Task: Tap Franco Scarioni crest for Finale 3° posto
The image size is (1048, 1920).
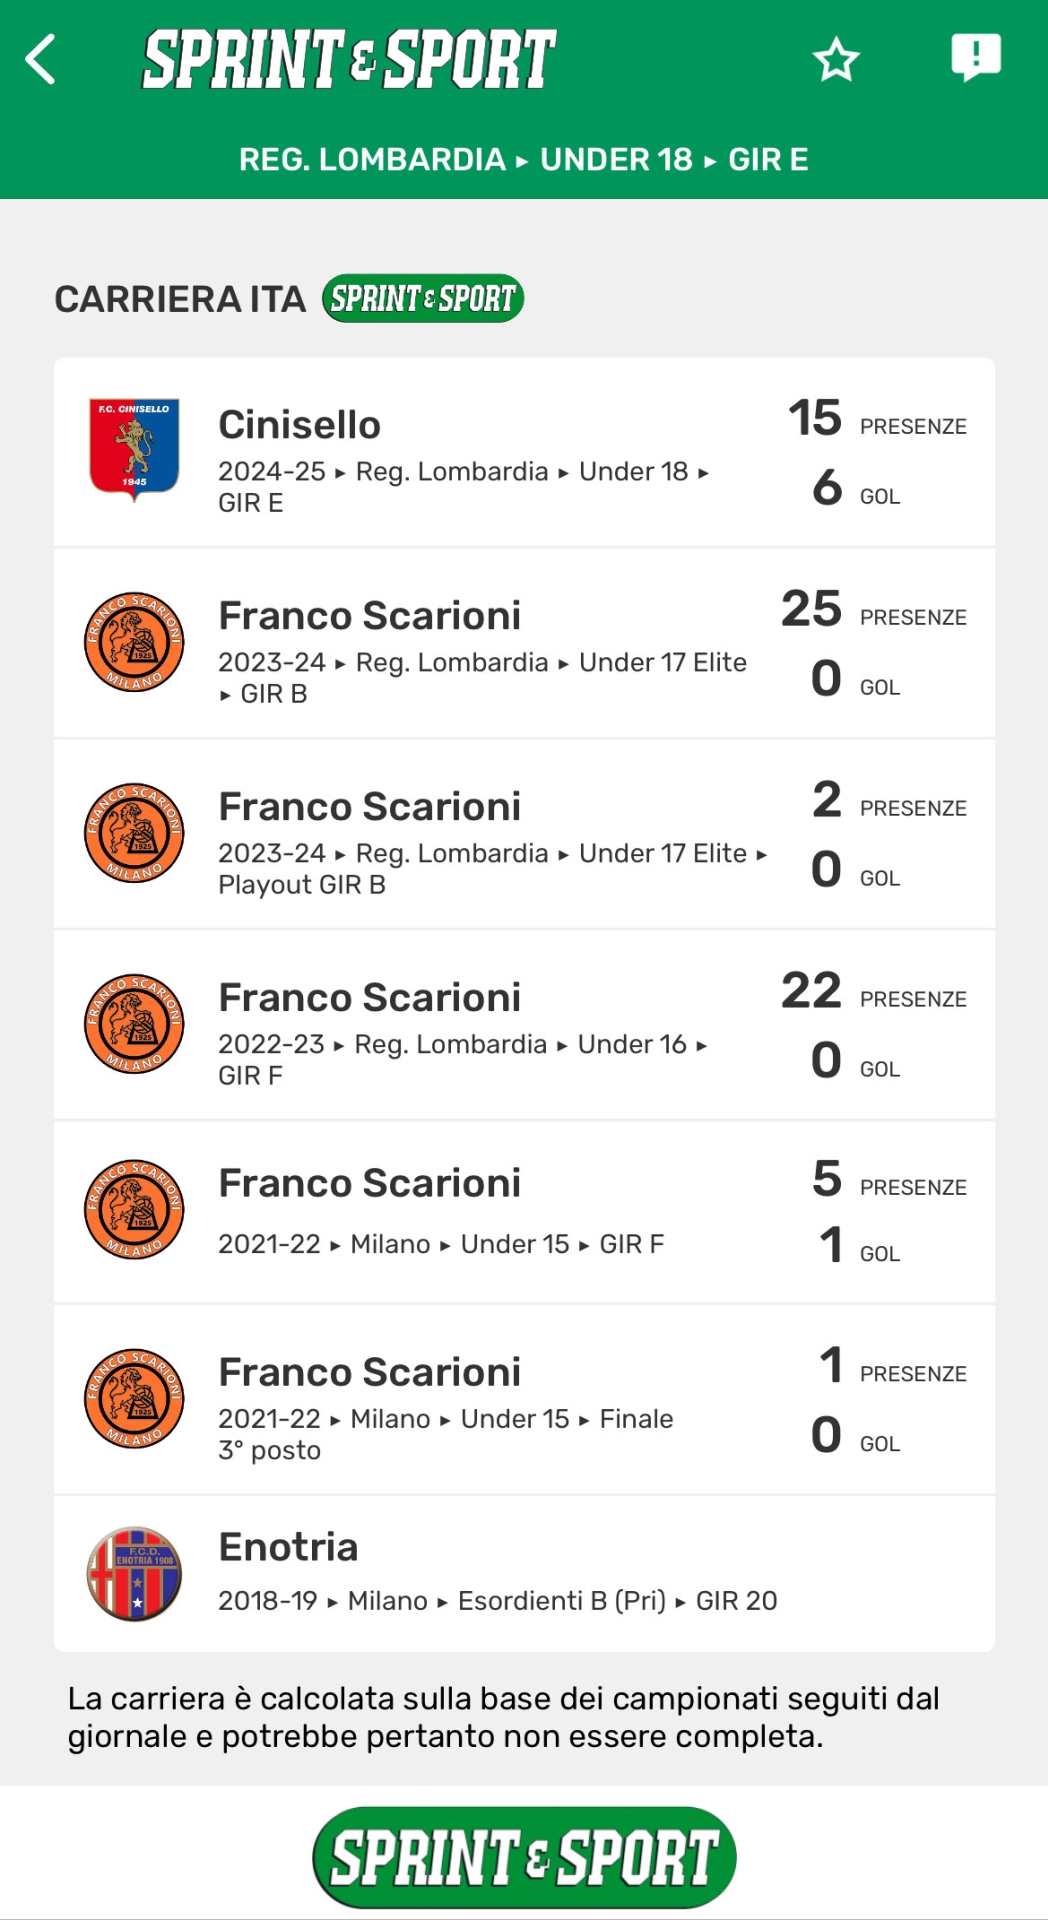Action: click(x=134, y=1398)
